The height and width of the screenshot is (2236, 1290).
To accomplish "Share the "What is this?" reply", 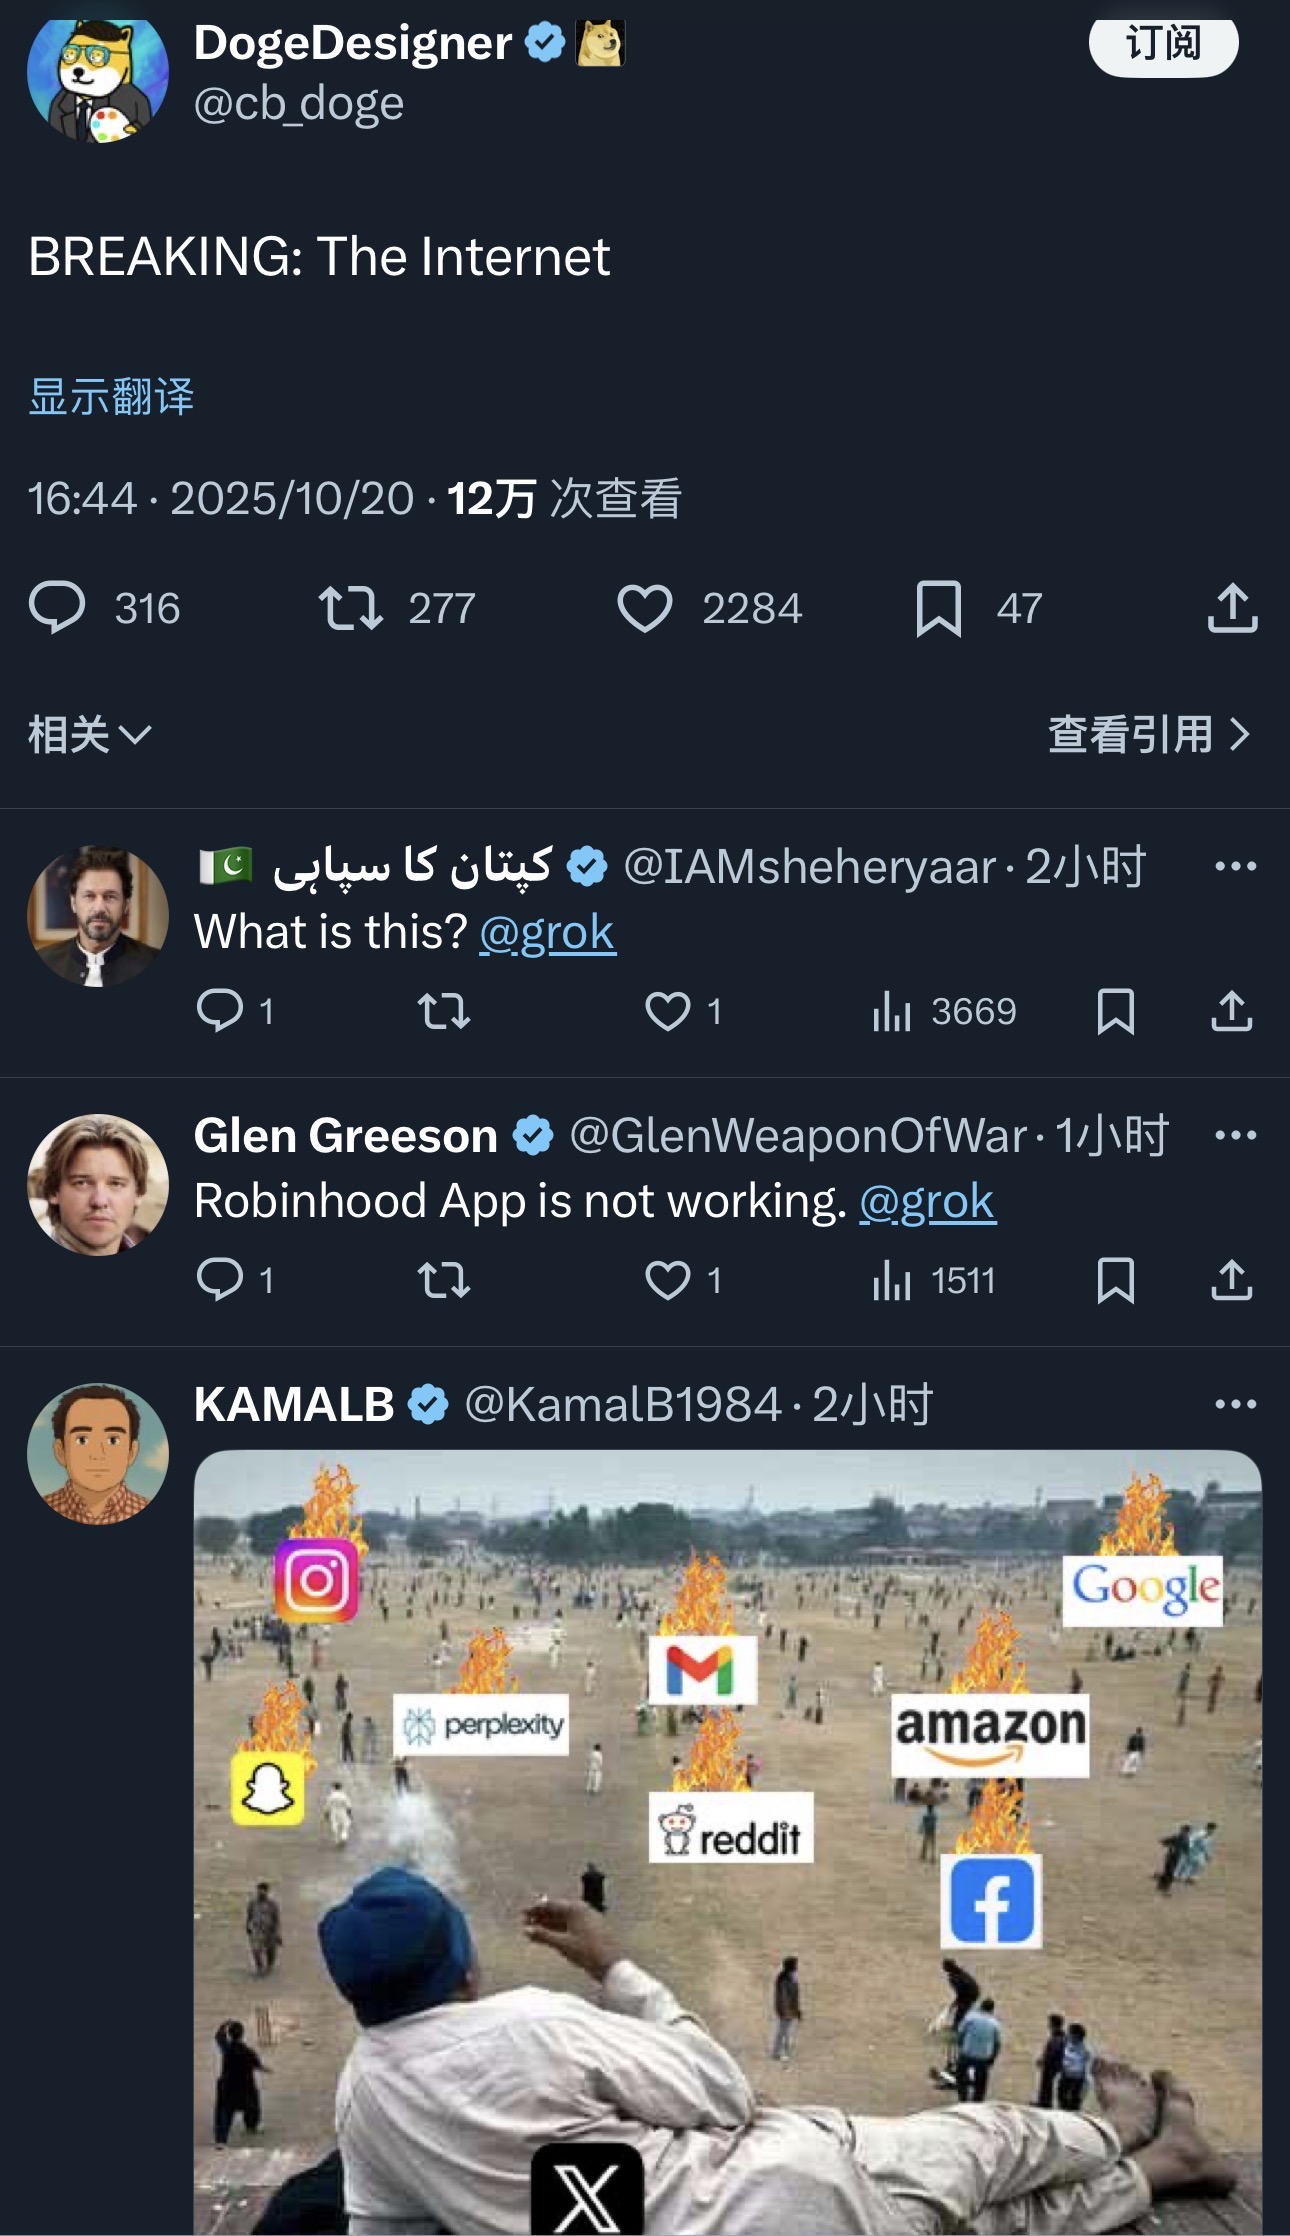I will click(1231, 1011).
